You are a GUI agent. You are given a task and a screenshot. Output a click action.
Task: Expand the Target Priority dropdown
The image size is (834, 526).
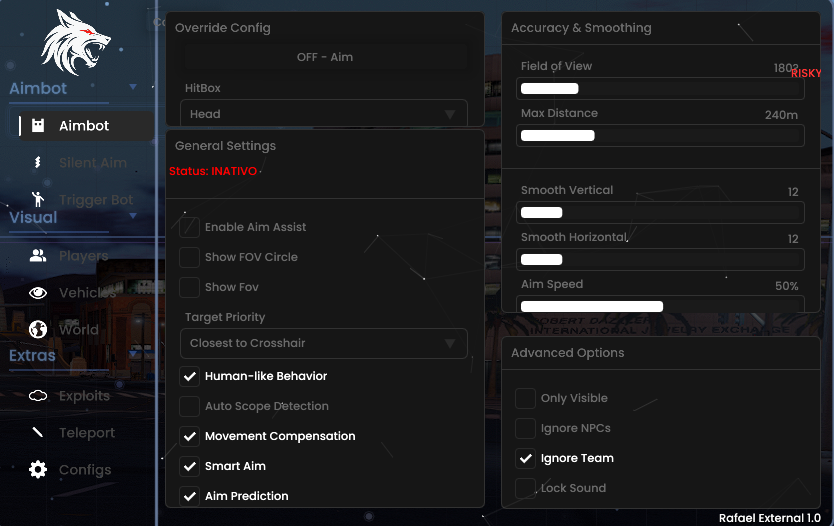[323, 343]
